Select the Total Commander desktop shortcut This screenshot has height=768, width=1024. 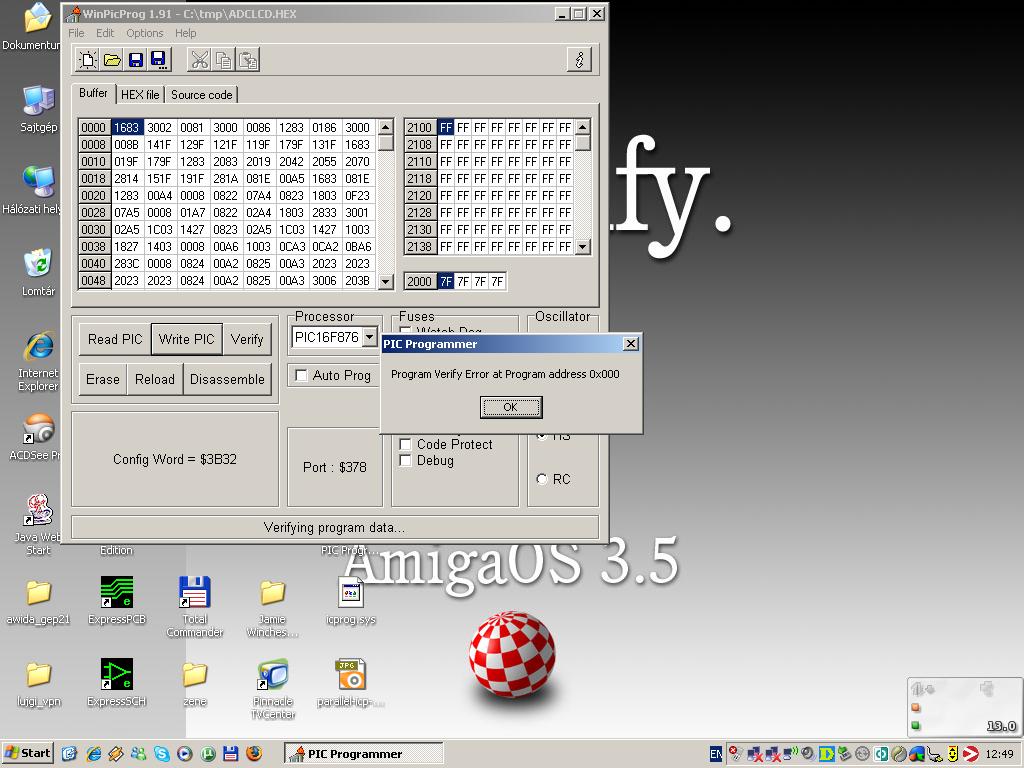[195, 606]
